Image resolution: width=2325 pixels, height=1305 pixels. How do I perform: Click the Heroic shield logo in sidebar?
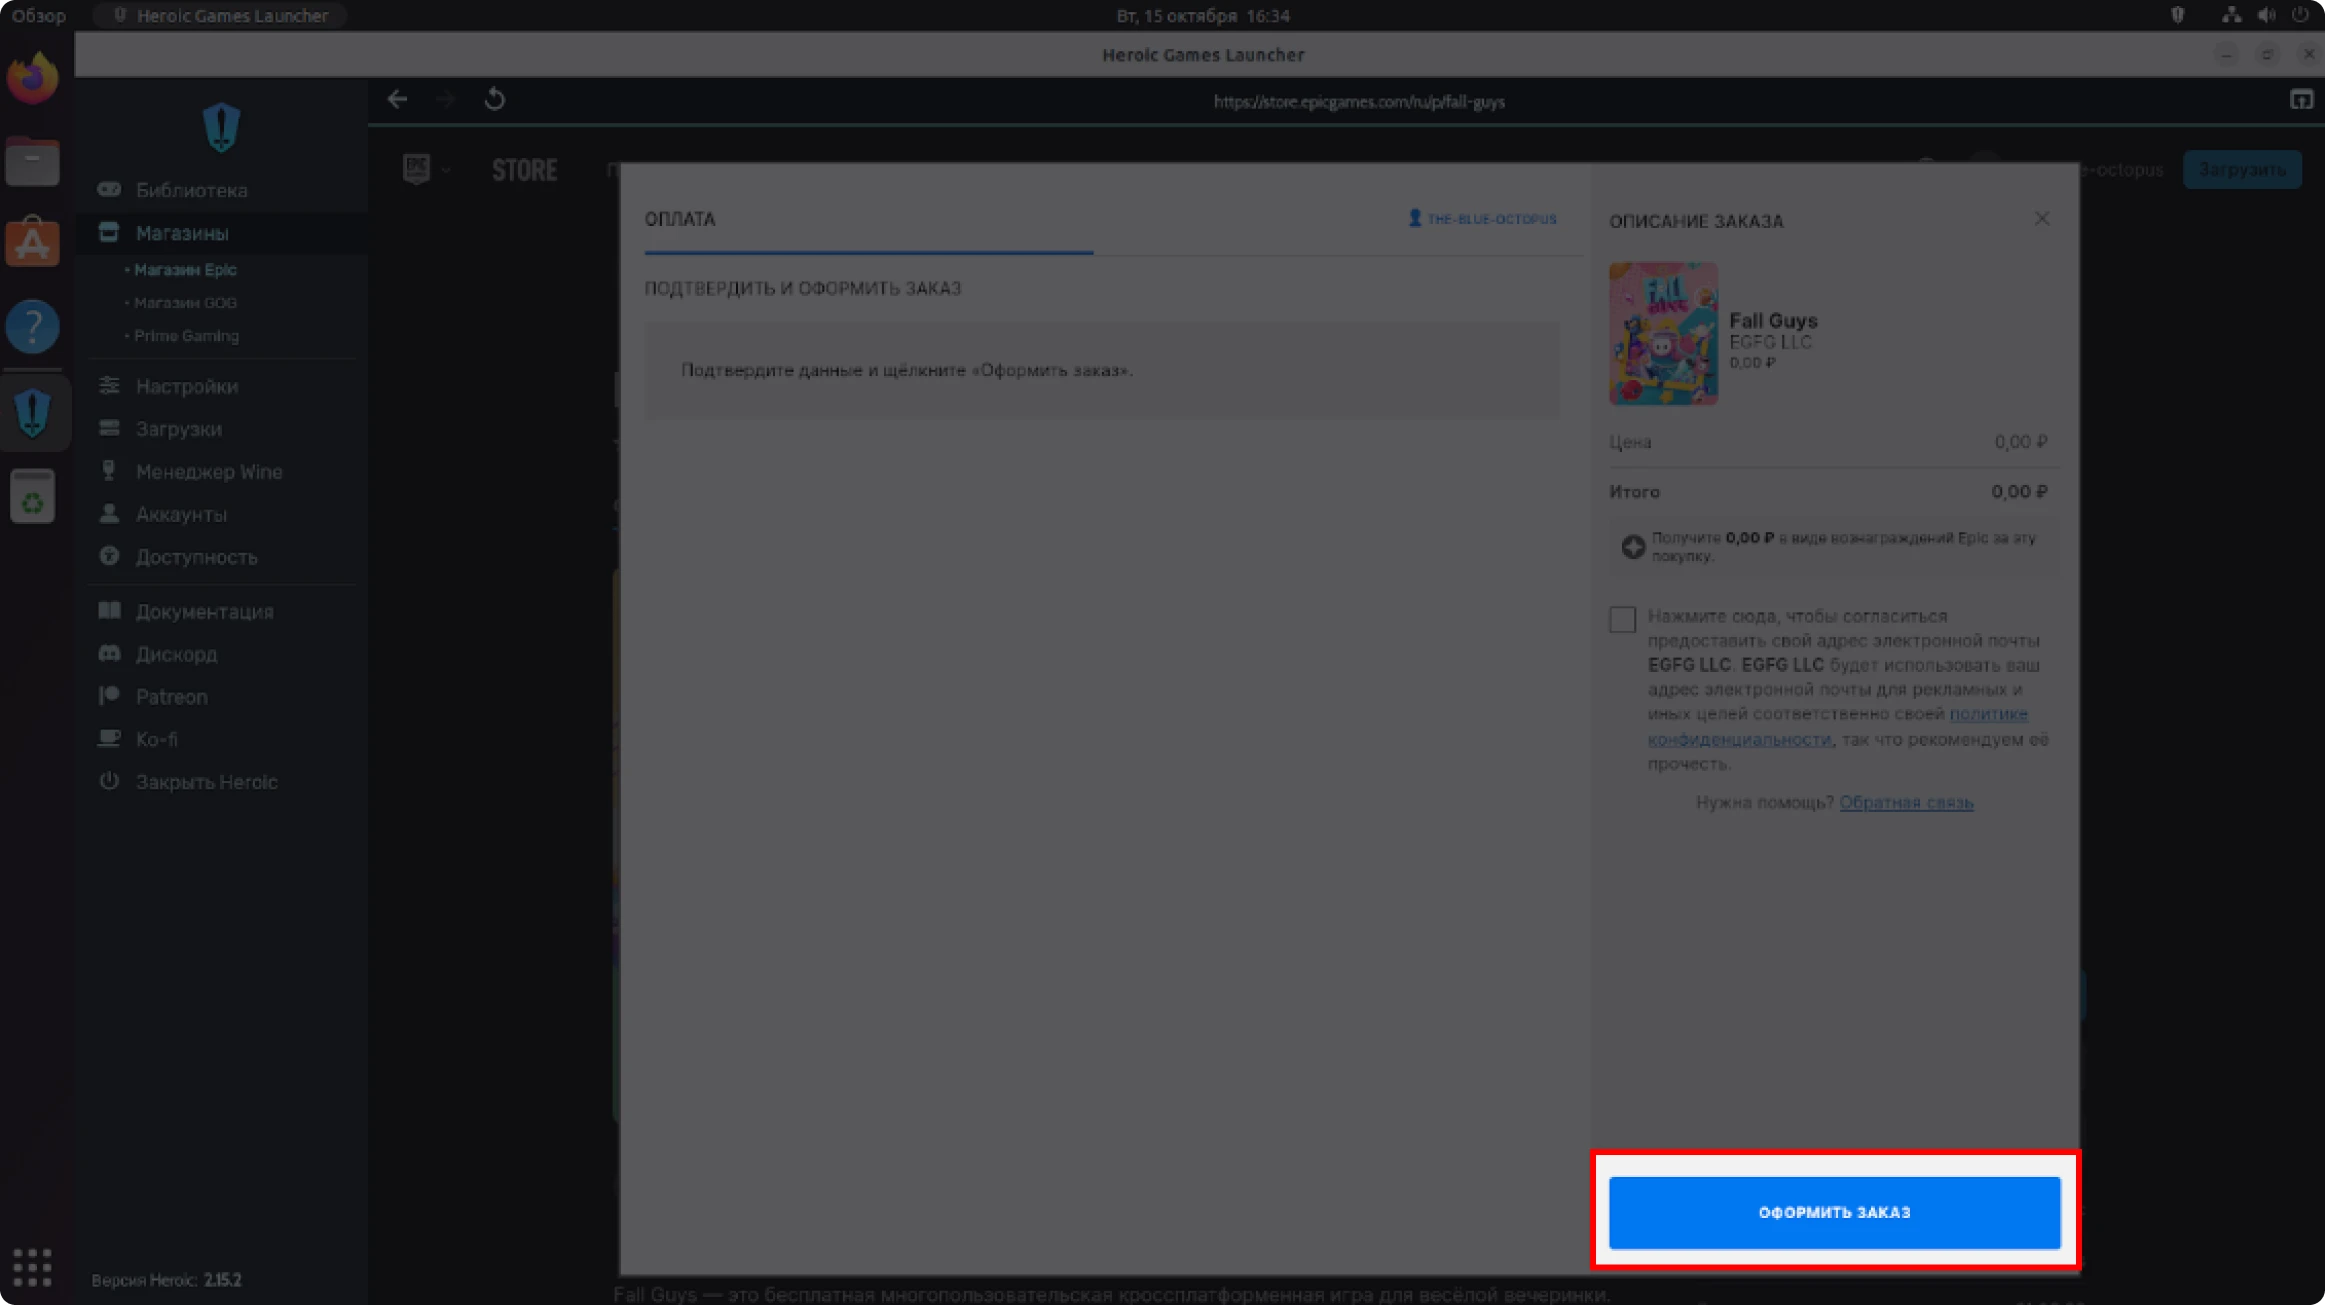[x=221, y=127]
